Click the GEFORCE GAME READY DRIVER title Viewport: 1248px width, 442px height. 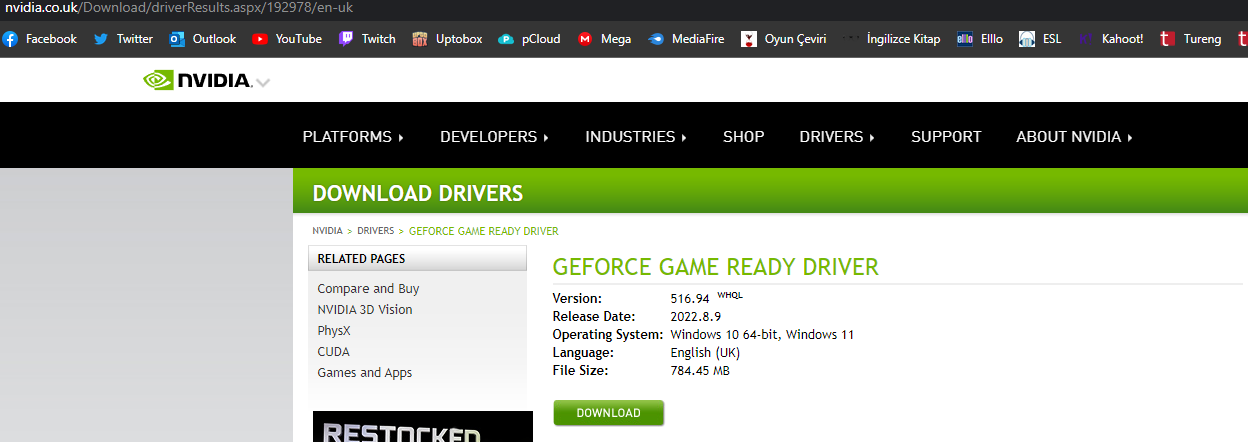[715, 267]
